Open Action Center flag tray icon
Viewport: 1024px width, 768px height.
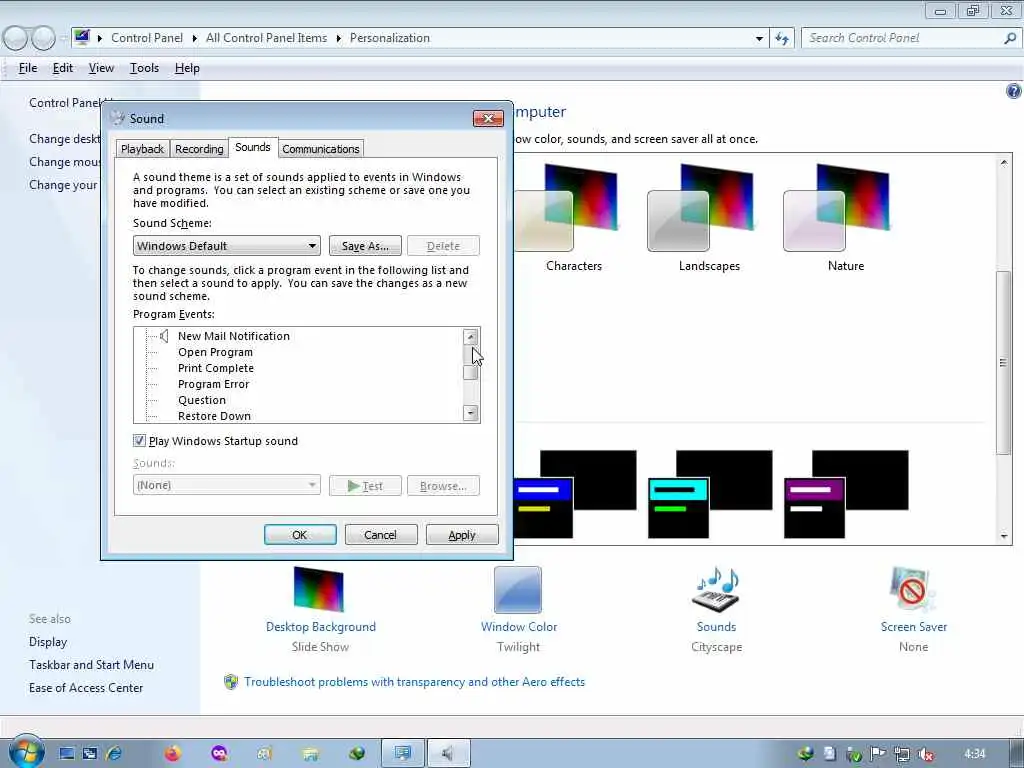click(878, 754)
